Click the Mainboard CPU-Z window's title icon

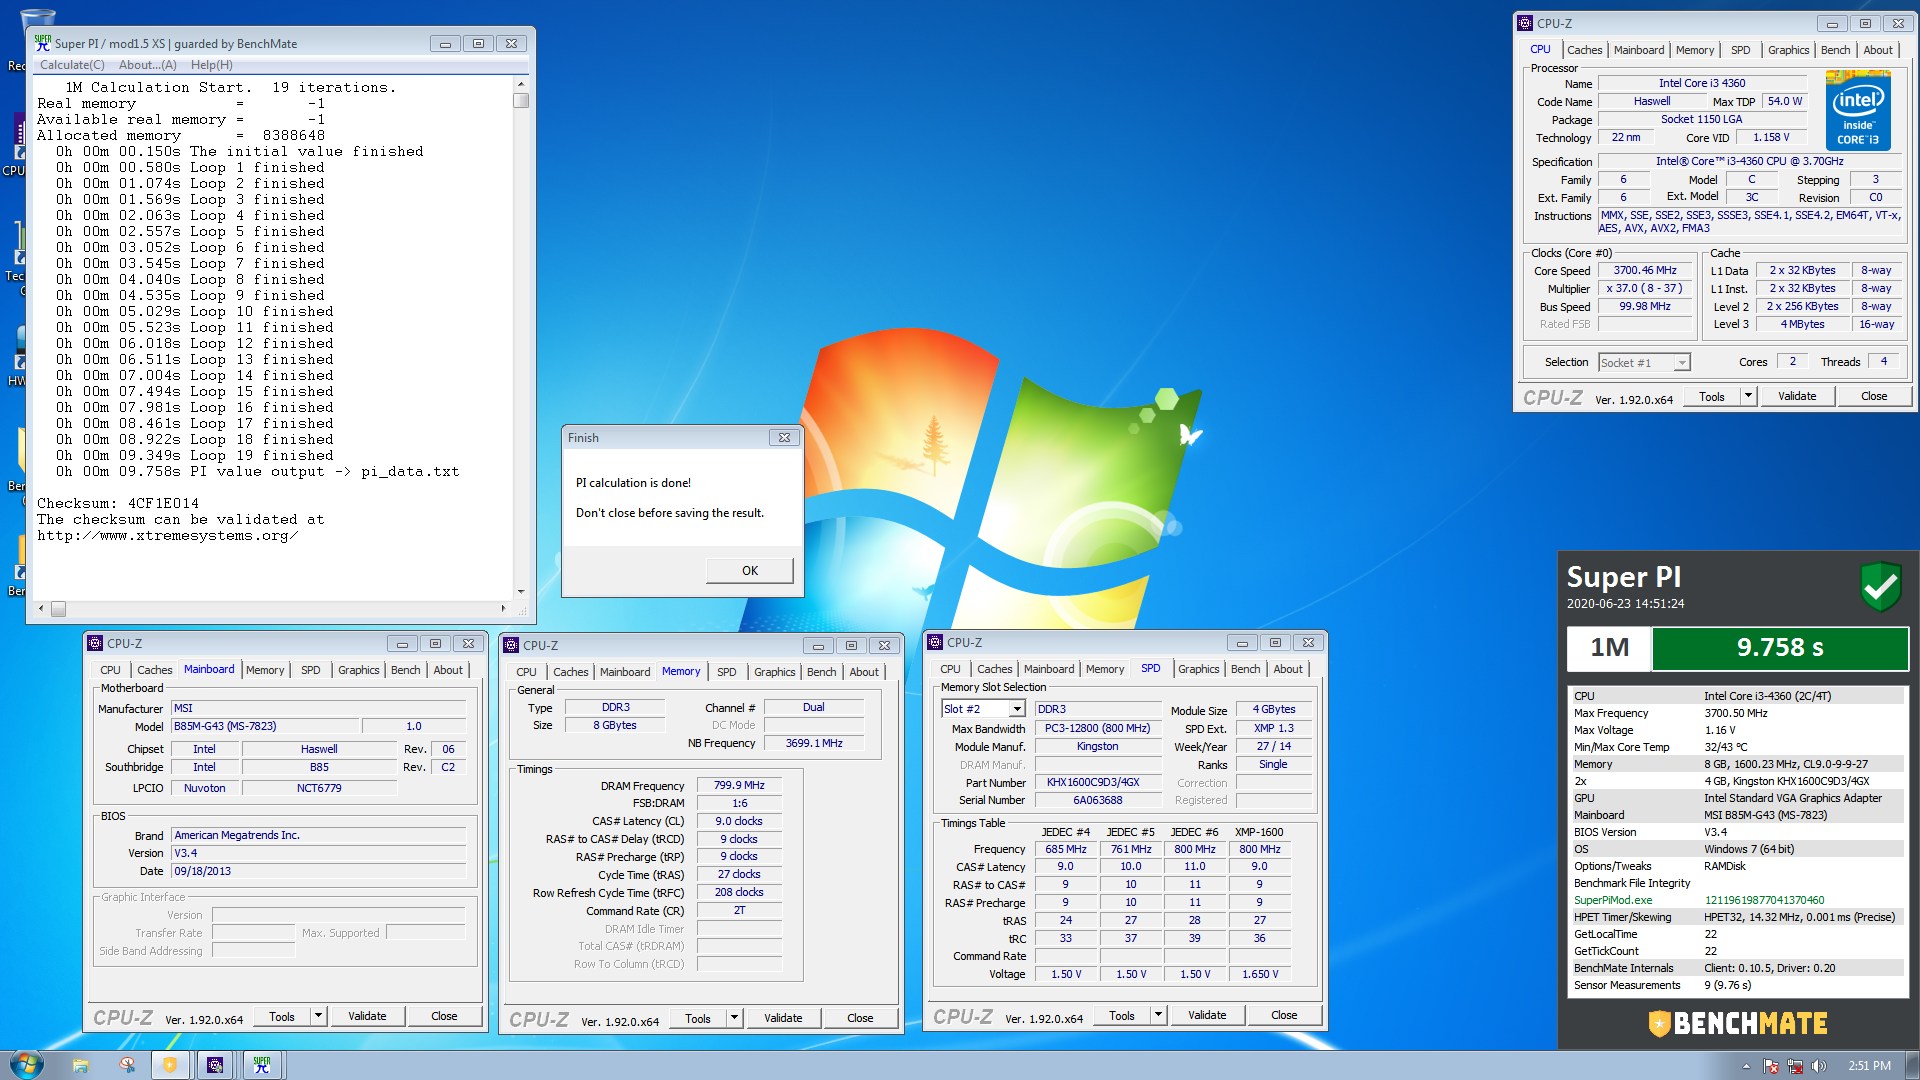95,643
